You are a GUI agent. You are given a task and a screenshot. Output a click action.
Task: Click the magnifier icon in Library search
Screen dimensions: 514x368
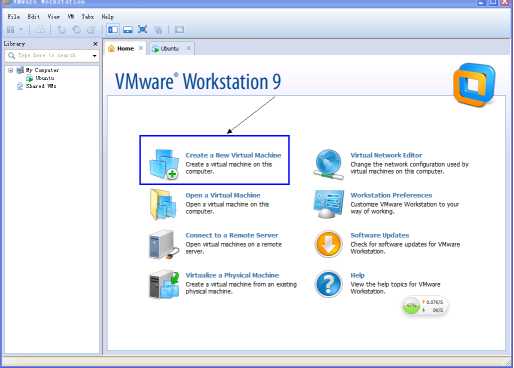(11, 55)
